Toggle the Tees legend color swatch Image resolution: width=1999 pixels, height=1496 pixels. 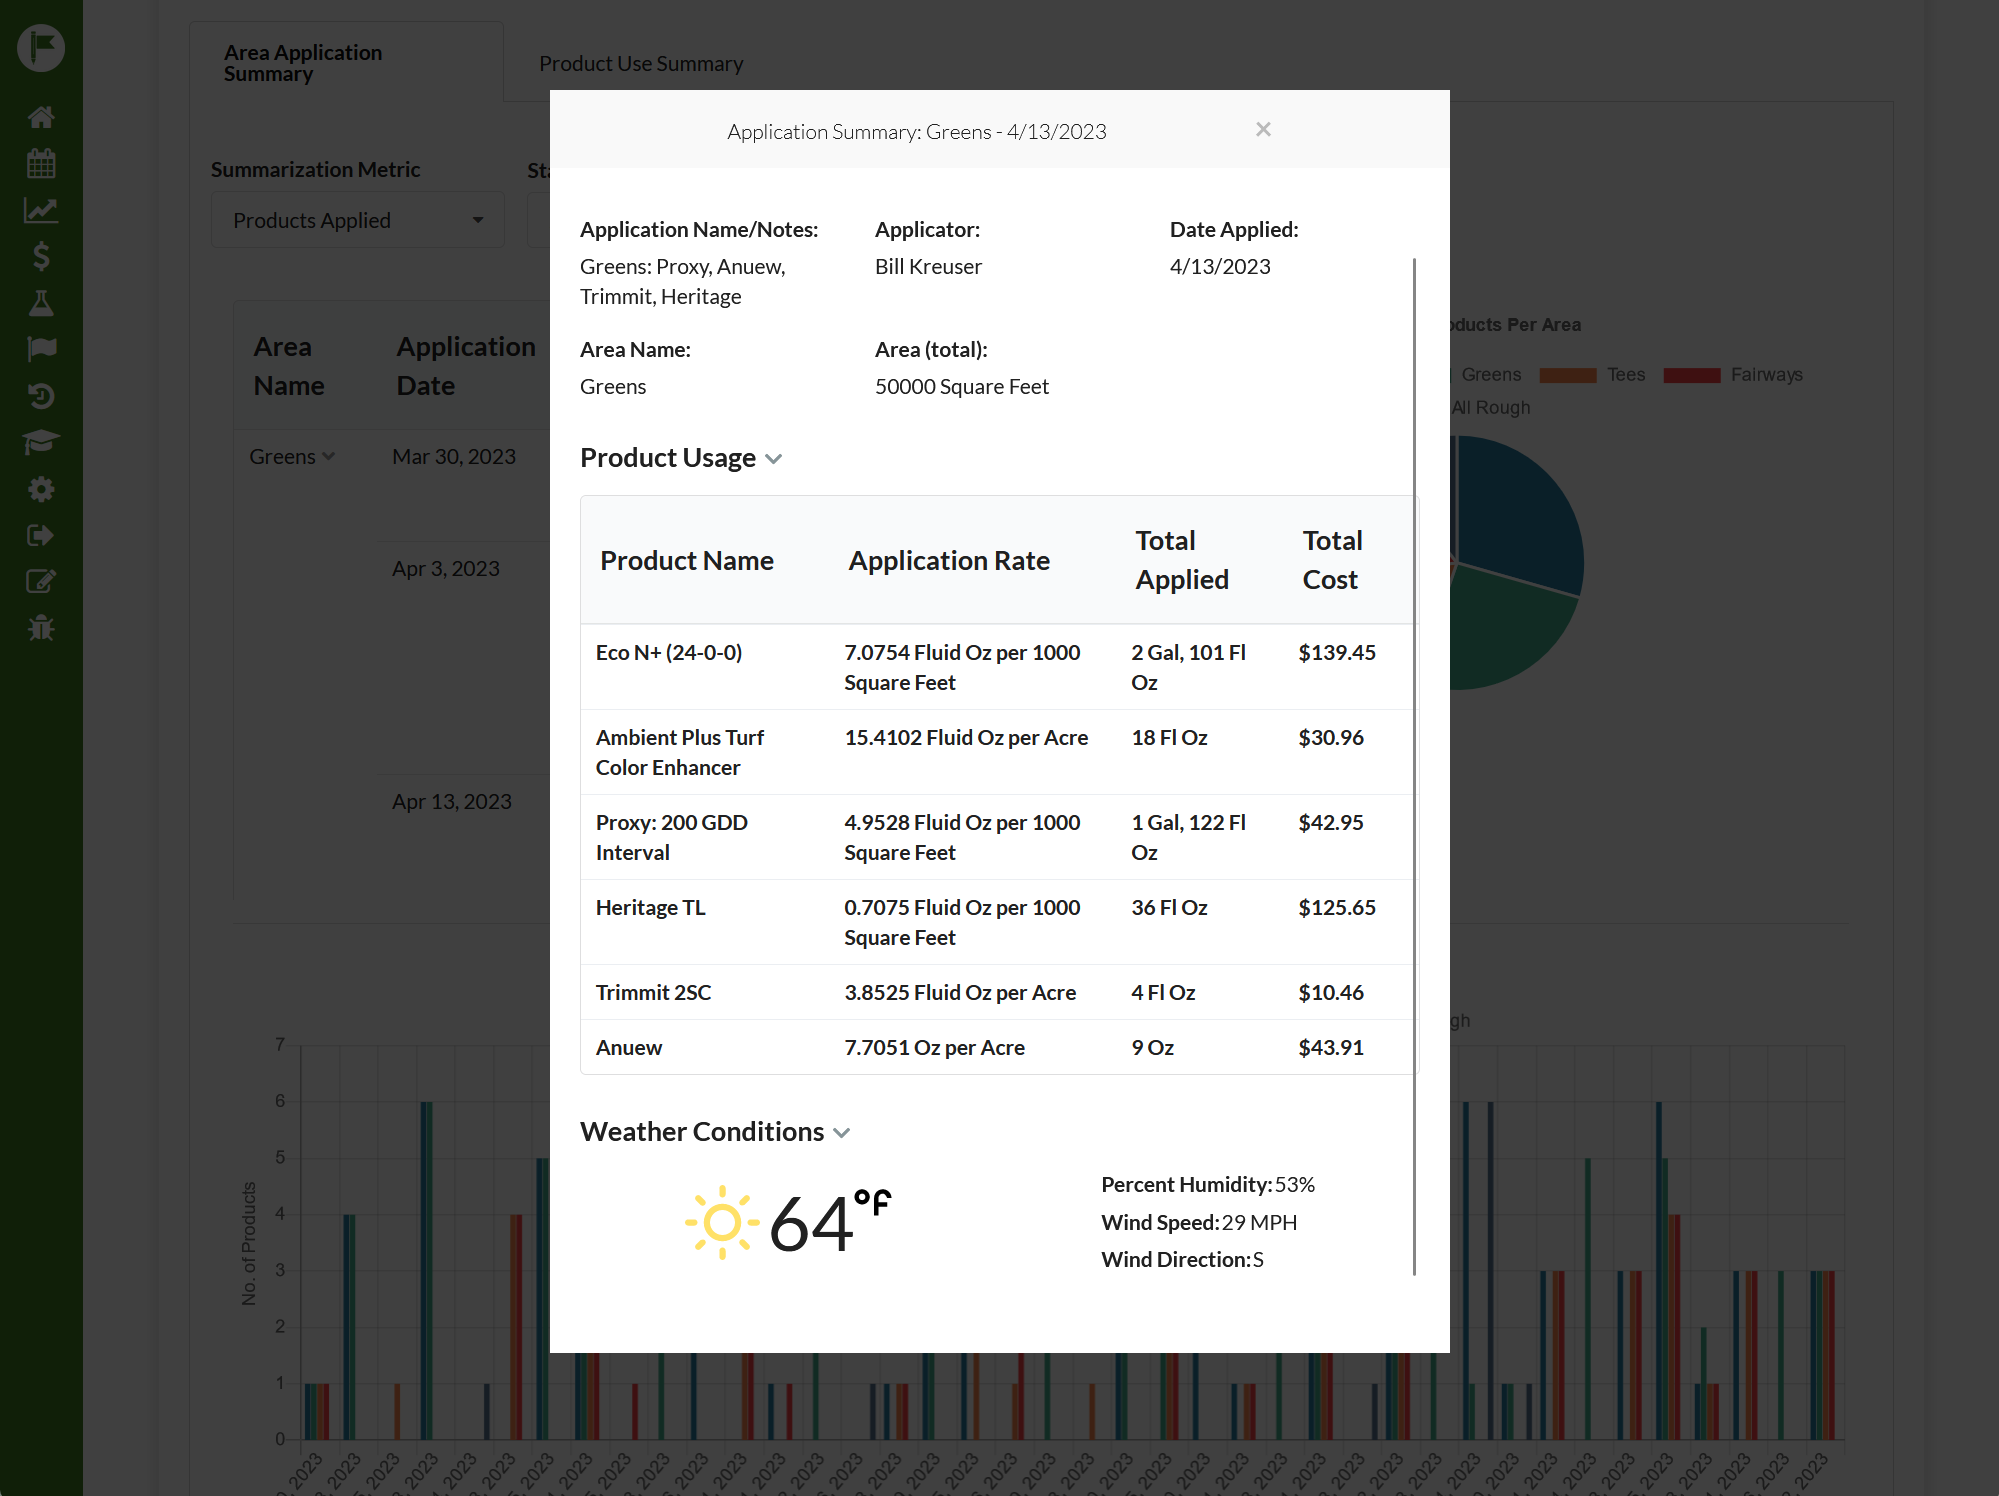[1567, 375]
